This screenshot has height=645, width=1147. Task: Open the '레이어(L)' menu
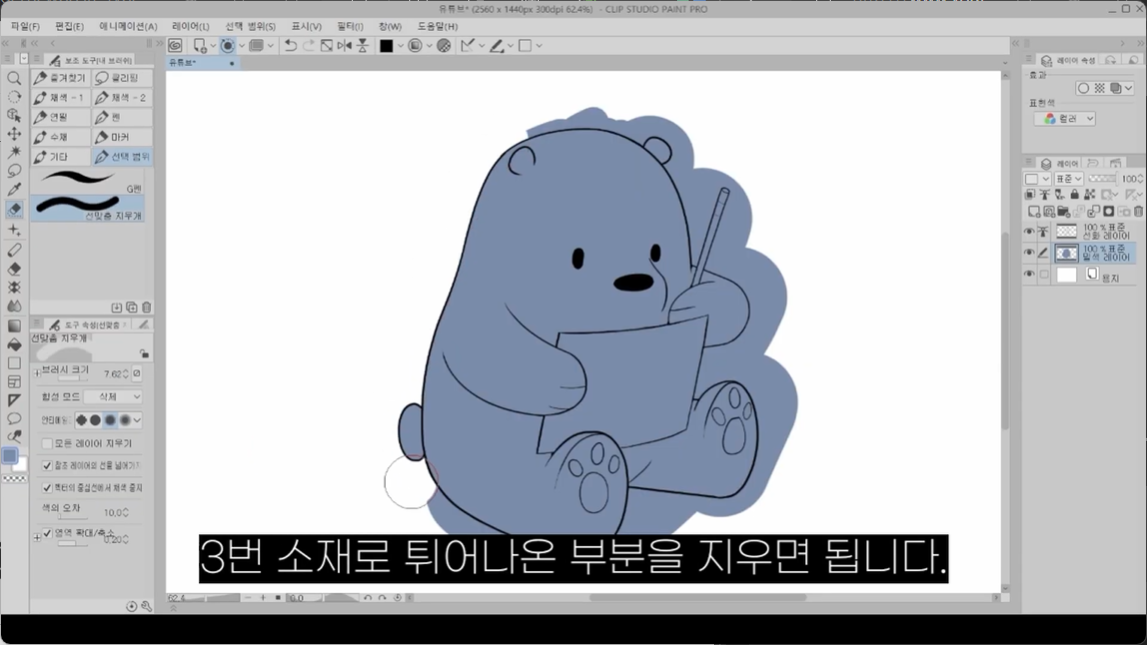(190, 26)
